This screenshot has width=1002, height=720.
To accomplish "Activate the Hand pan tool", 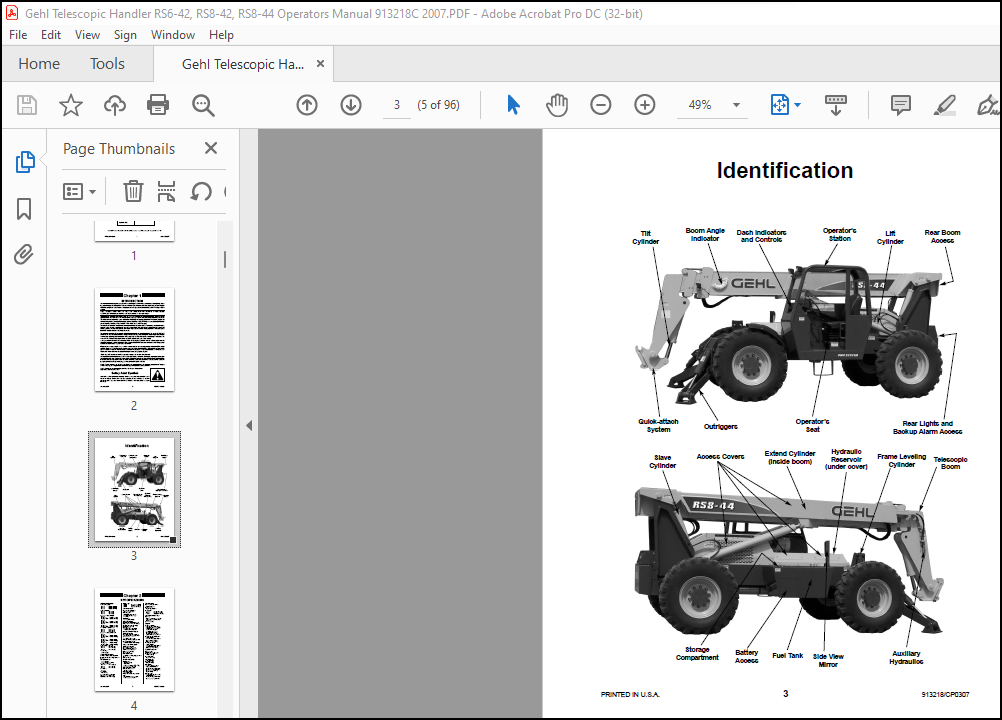I will [557, 105].
